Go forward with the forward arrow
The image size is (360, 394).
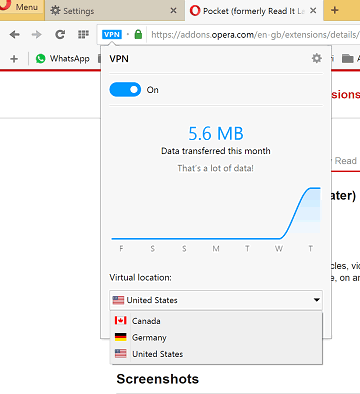coord(36,34)
